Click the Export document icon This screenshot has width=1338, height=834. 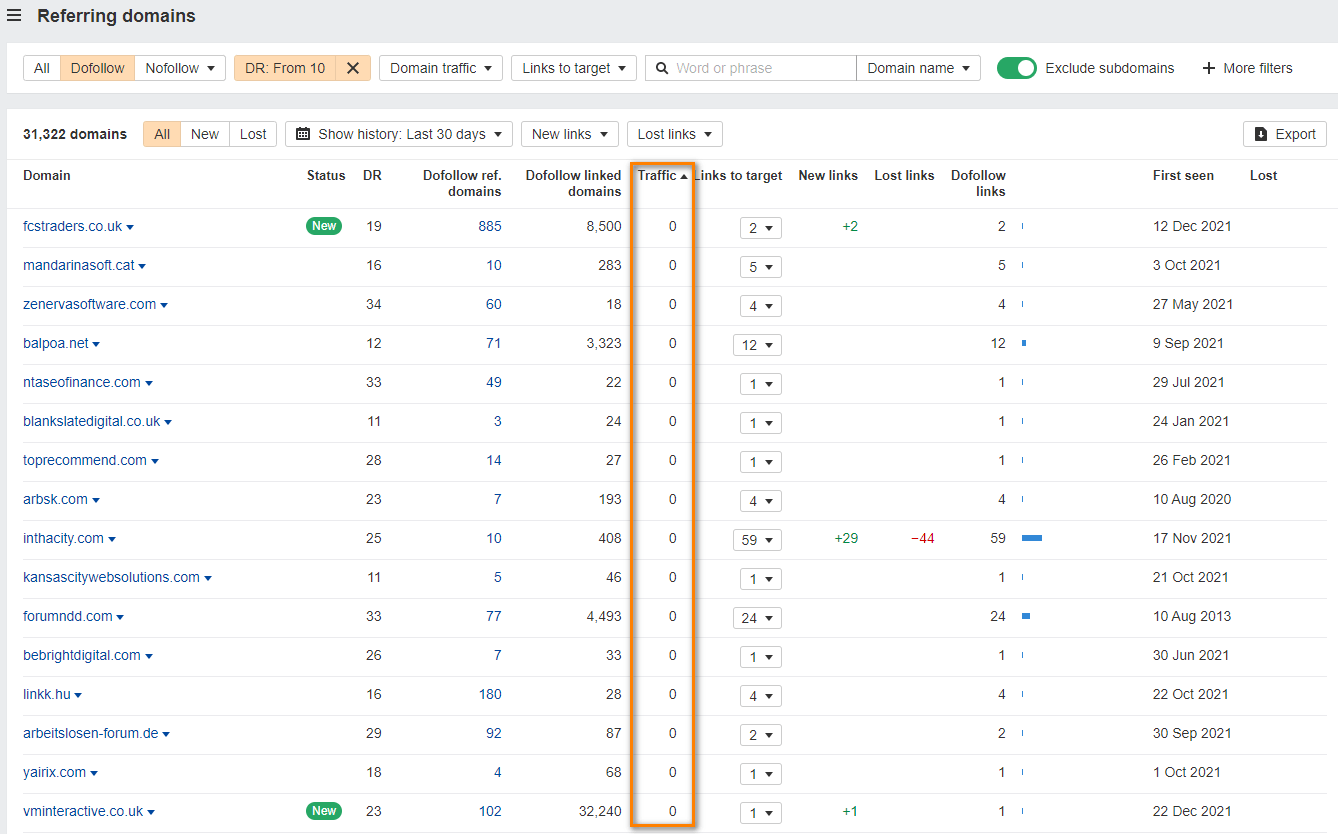point(1261,133)
